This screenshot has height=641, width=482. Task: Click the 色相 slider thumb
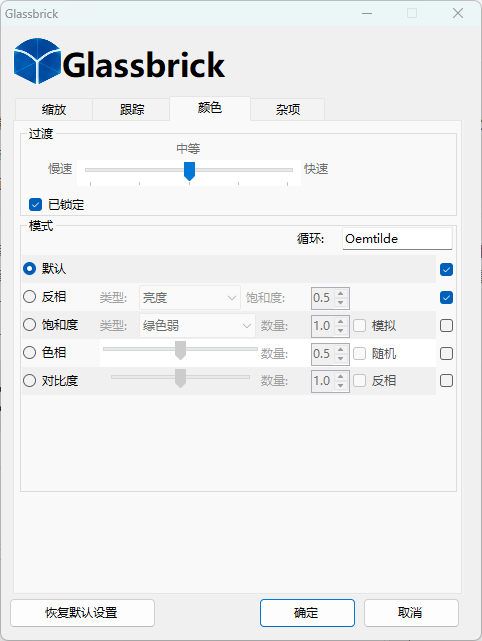180,350
